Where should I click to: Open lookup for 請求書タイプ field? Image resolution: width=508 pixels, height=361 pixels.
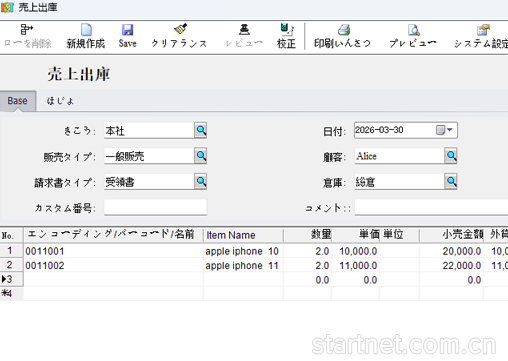[201, 181]
